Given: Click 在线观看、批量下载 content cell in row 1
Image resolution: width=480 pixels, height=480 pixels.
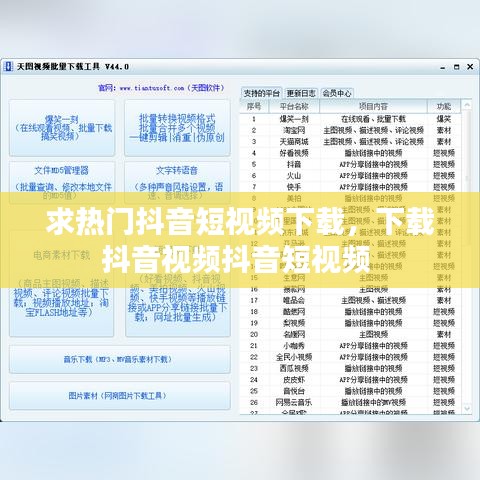Looking at the screenshot, I should (373, 119).
